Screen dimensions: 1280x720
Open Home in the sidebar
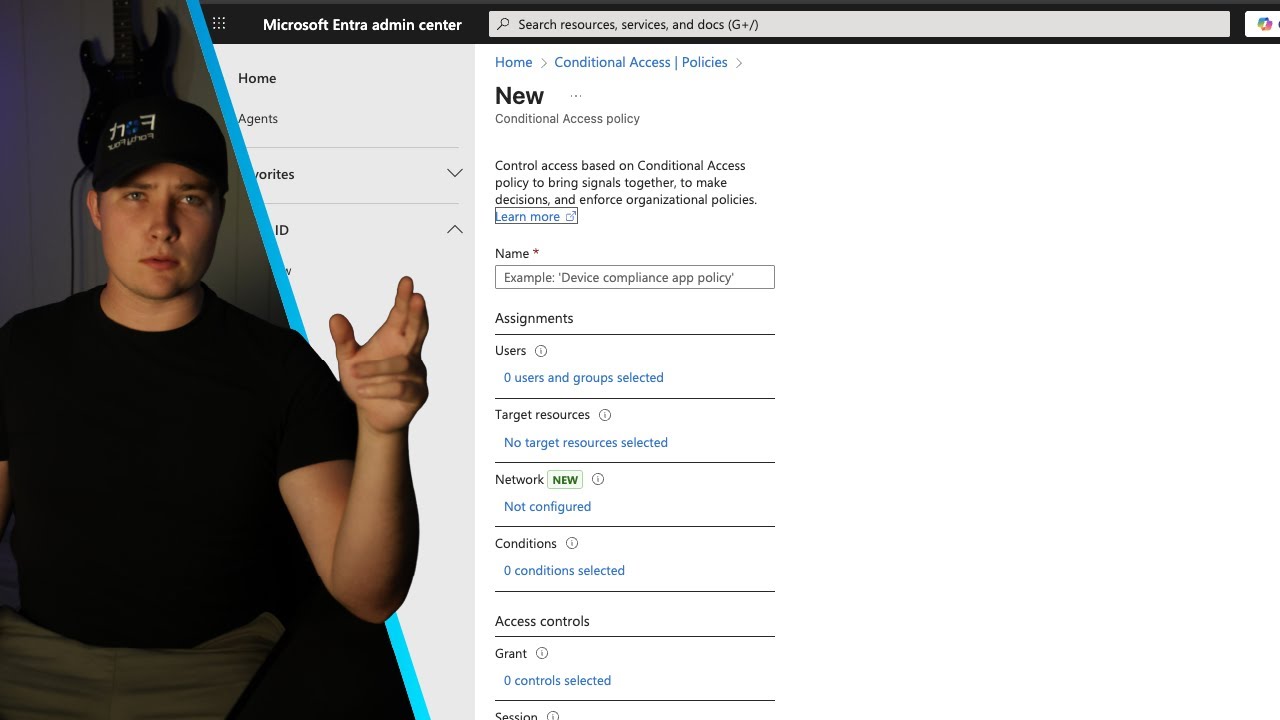pos(257,78)
